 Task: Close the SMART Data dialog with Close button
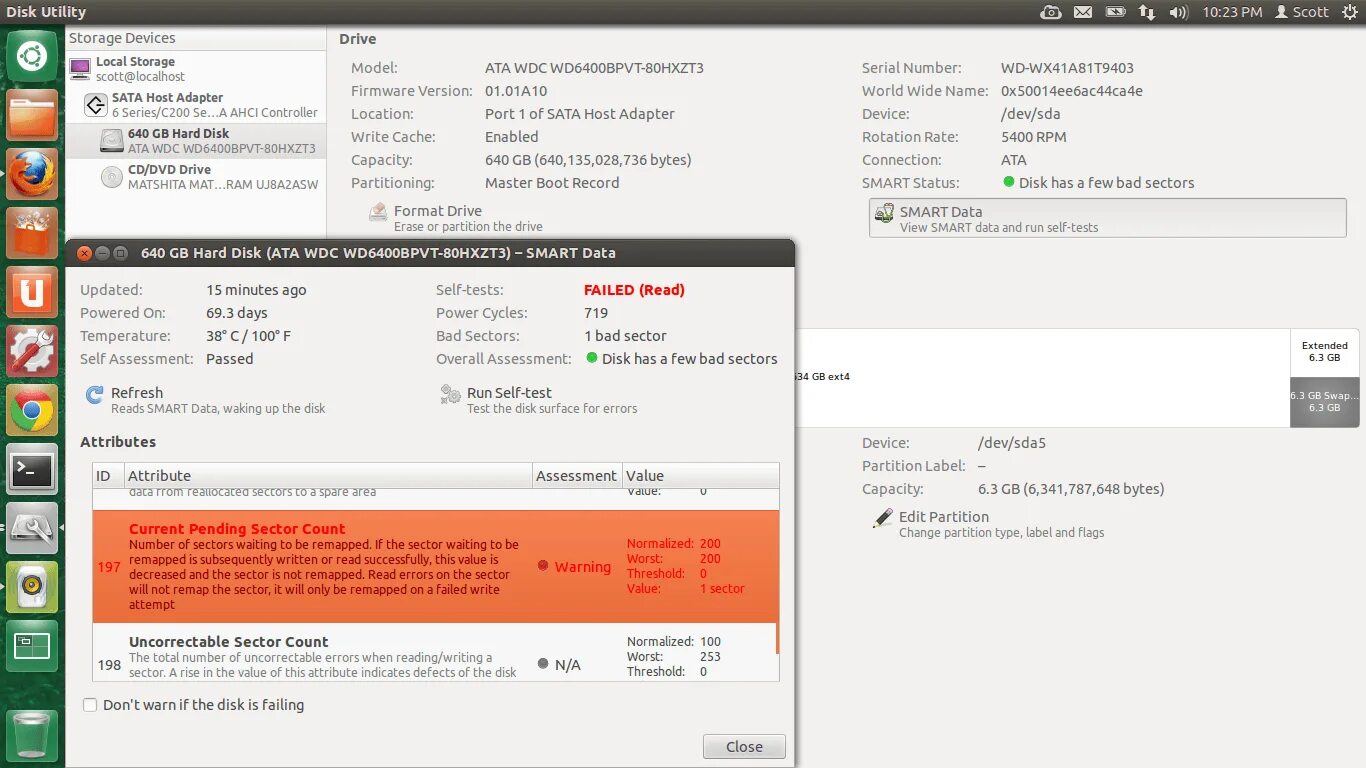tap(744, 746)
